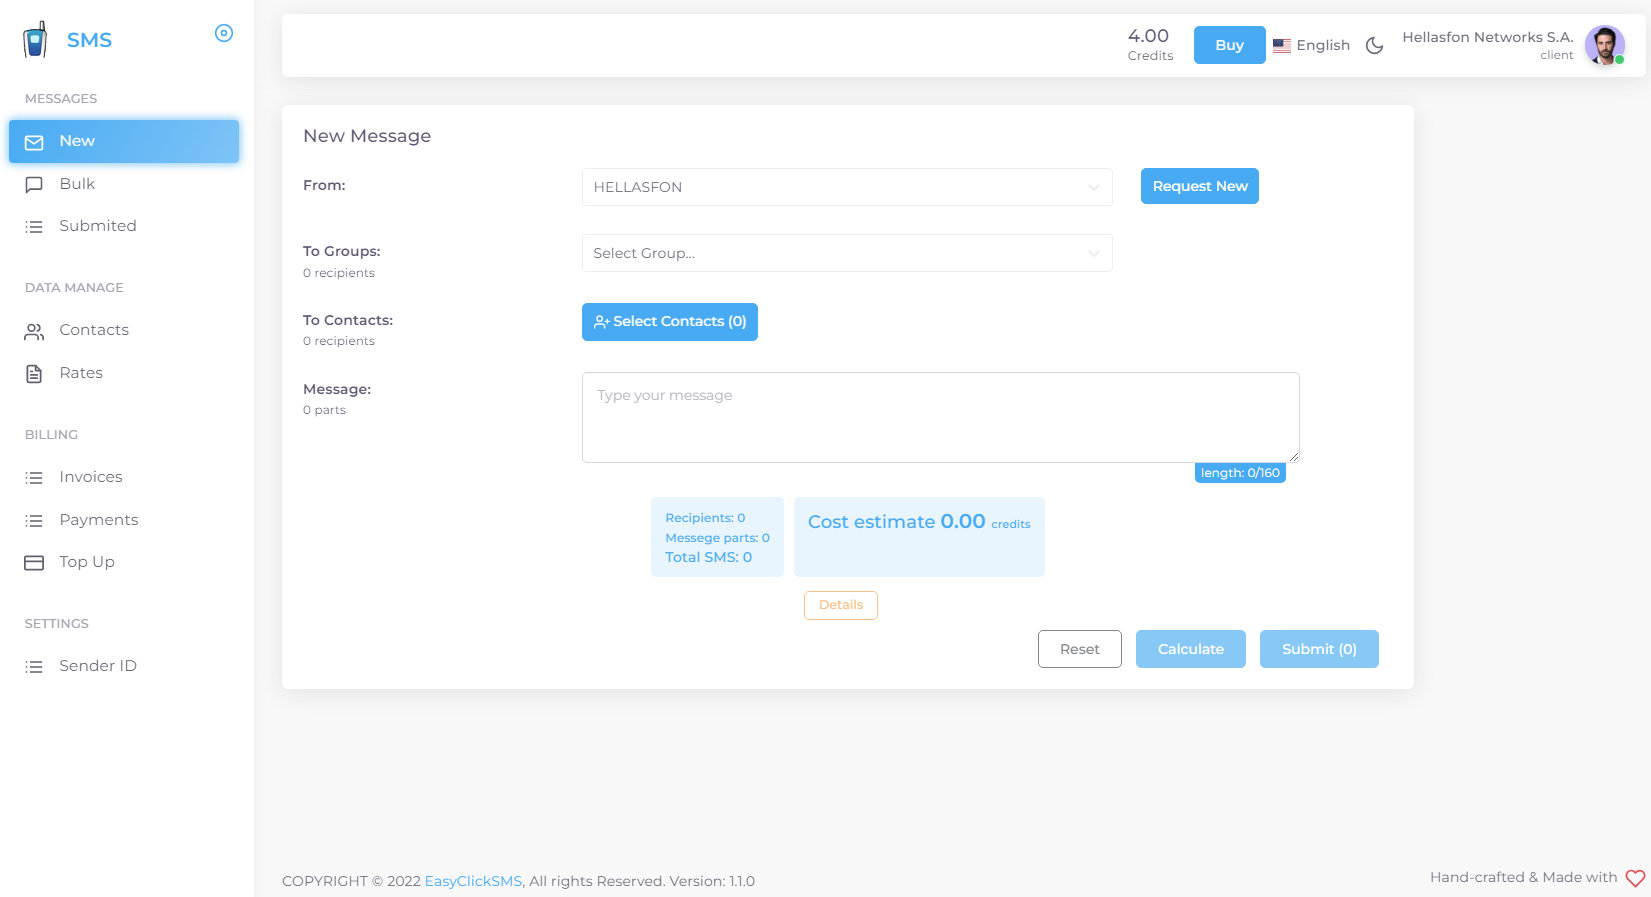
Task: Click the Messege parts: 0 text
Action: [x=718, y=538]
